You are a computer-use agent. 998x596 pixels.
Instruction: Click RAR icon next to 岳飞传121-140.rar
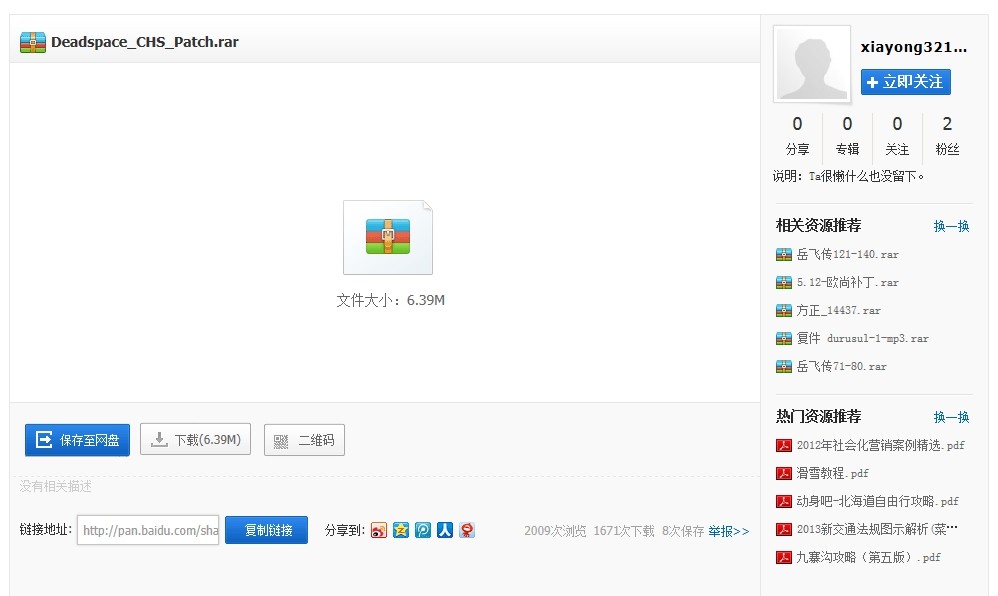[784, 255]
